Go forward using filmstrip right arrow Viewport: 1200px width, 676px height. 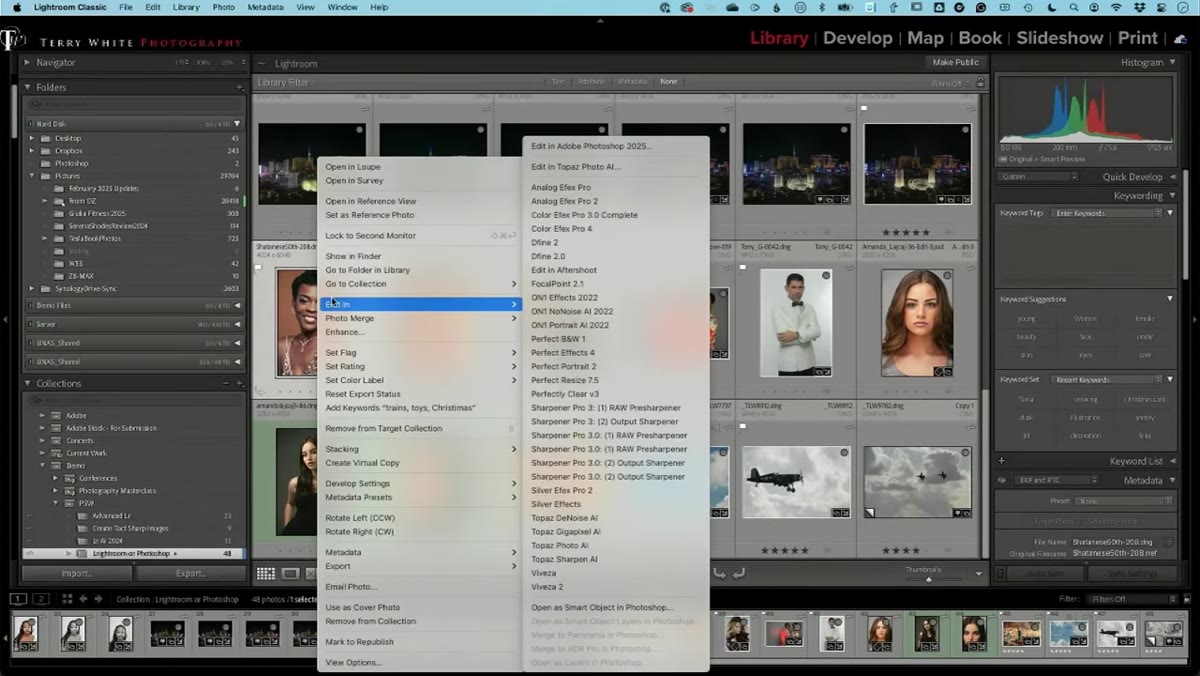(x=98, y=599)
